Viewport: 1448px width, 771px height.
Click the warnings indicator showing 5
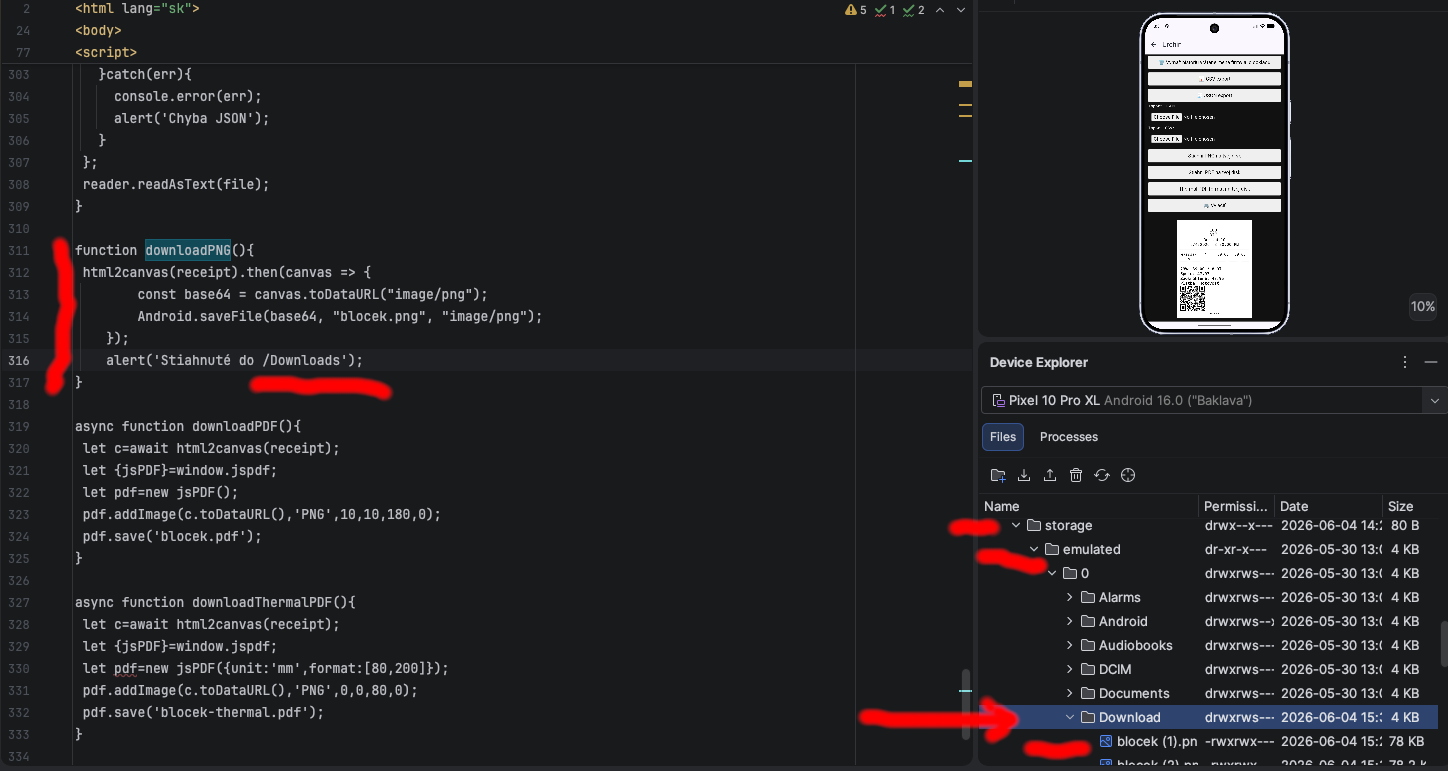pyautogui.click(x=856, y=10)
